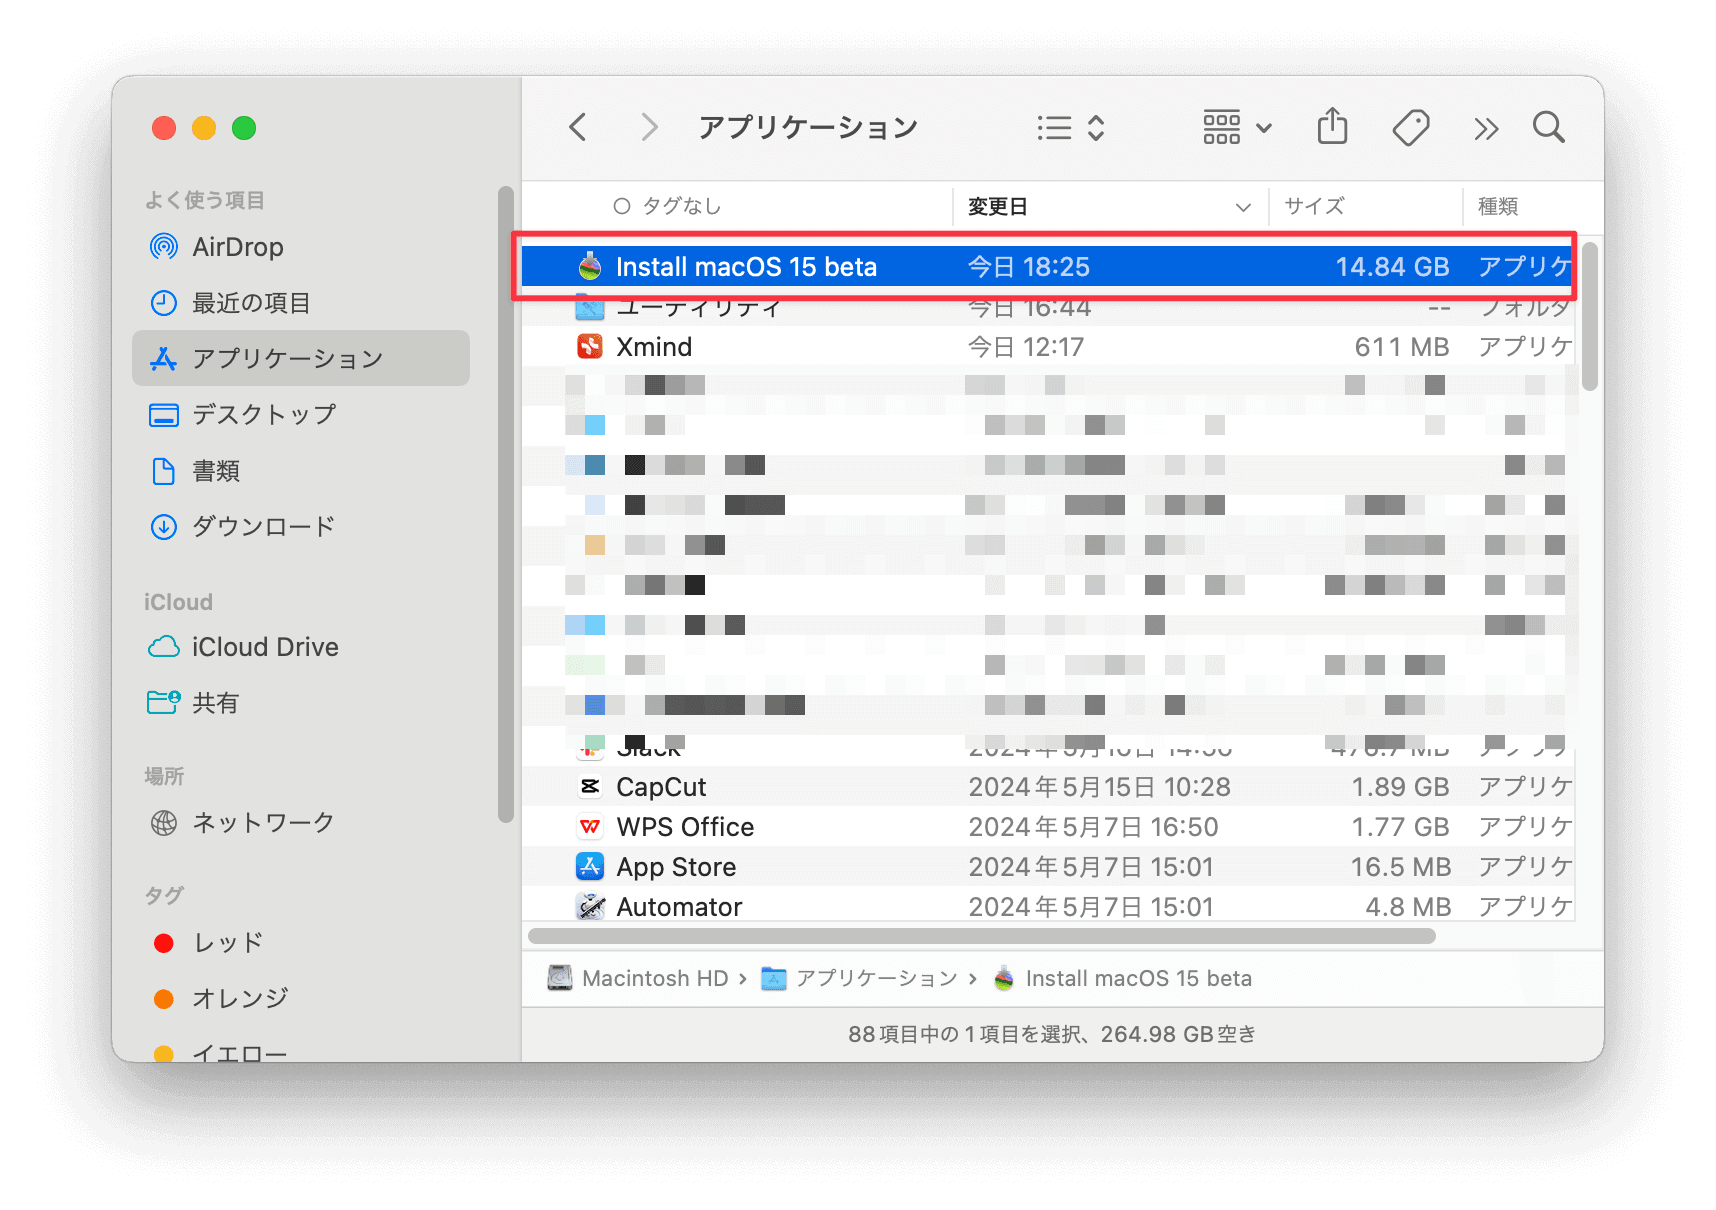The width and height of the screenshot is (1716, 1210).
Task: Open 最近の項目 in the sidebar
Action: tap(300, 303)
